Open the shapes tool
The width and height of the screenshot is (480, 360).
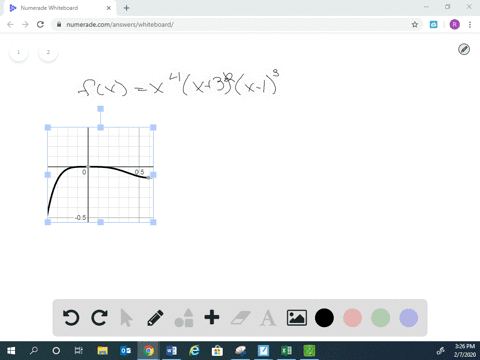pos(184,317)
